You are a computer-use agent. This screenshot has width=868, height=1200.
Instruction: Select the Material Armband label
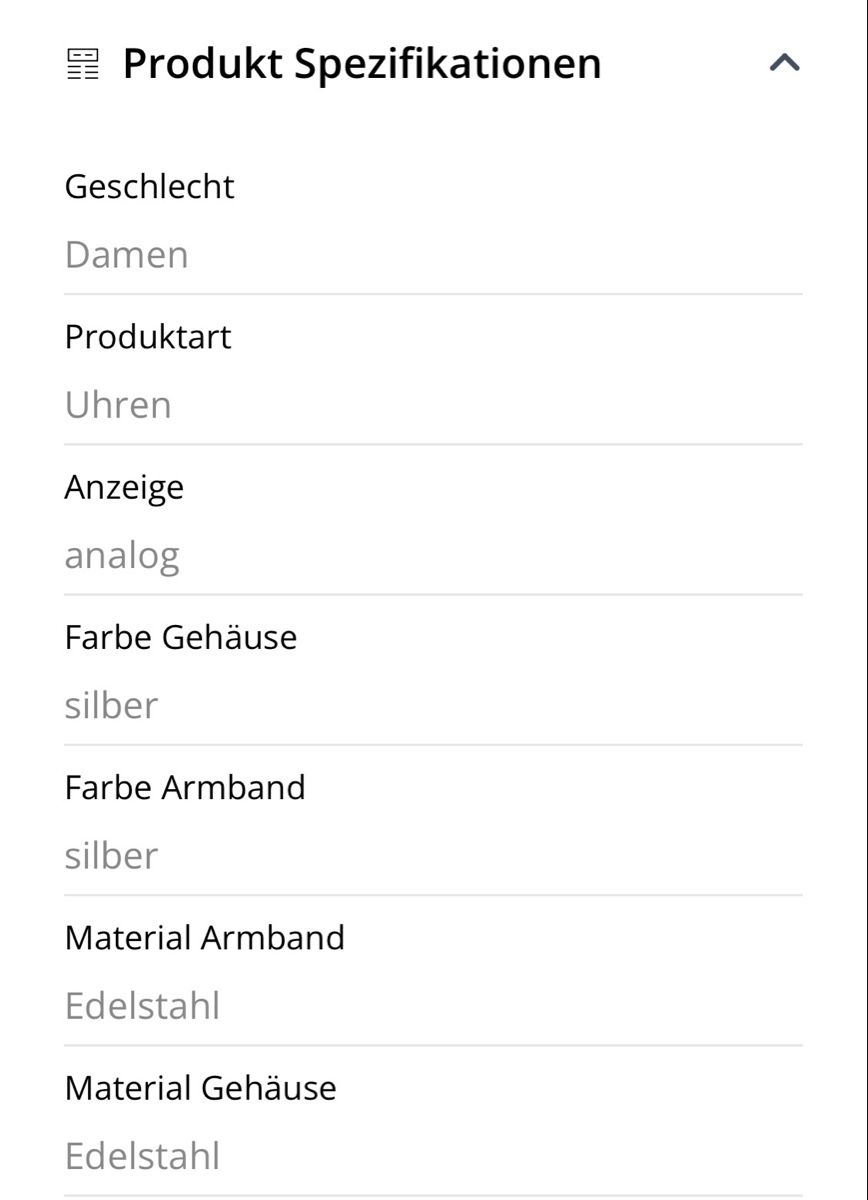(x=204, y=937)
